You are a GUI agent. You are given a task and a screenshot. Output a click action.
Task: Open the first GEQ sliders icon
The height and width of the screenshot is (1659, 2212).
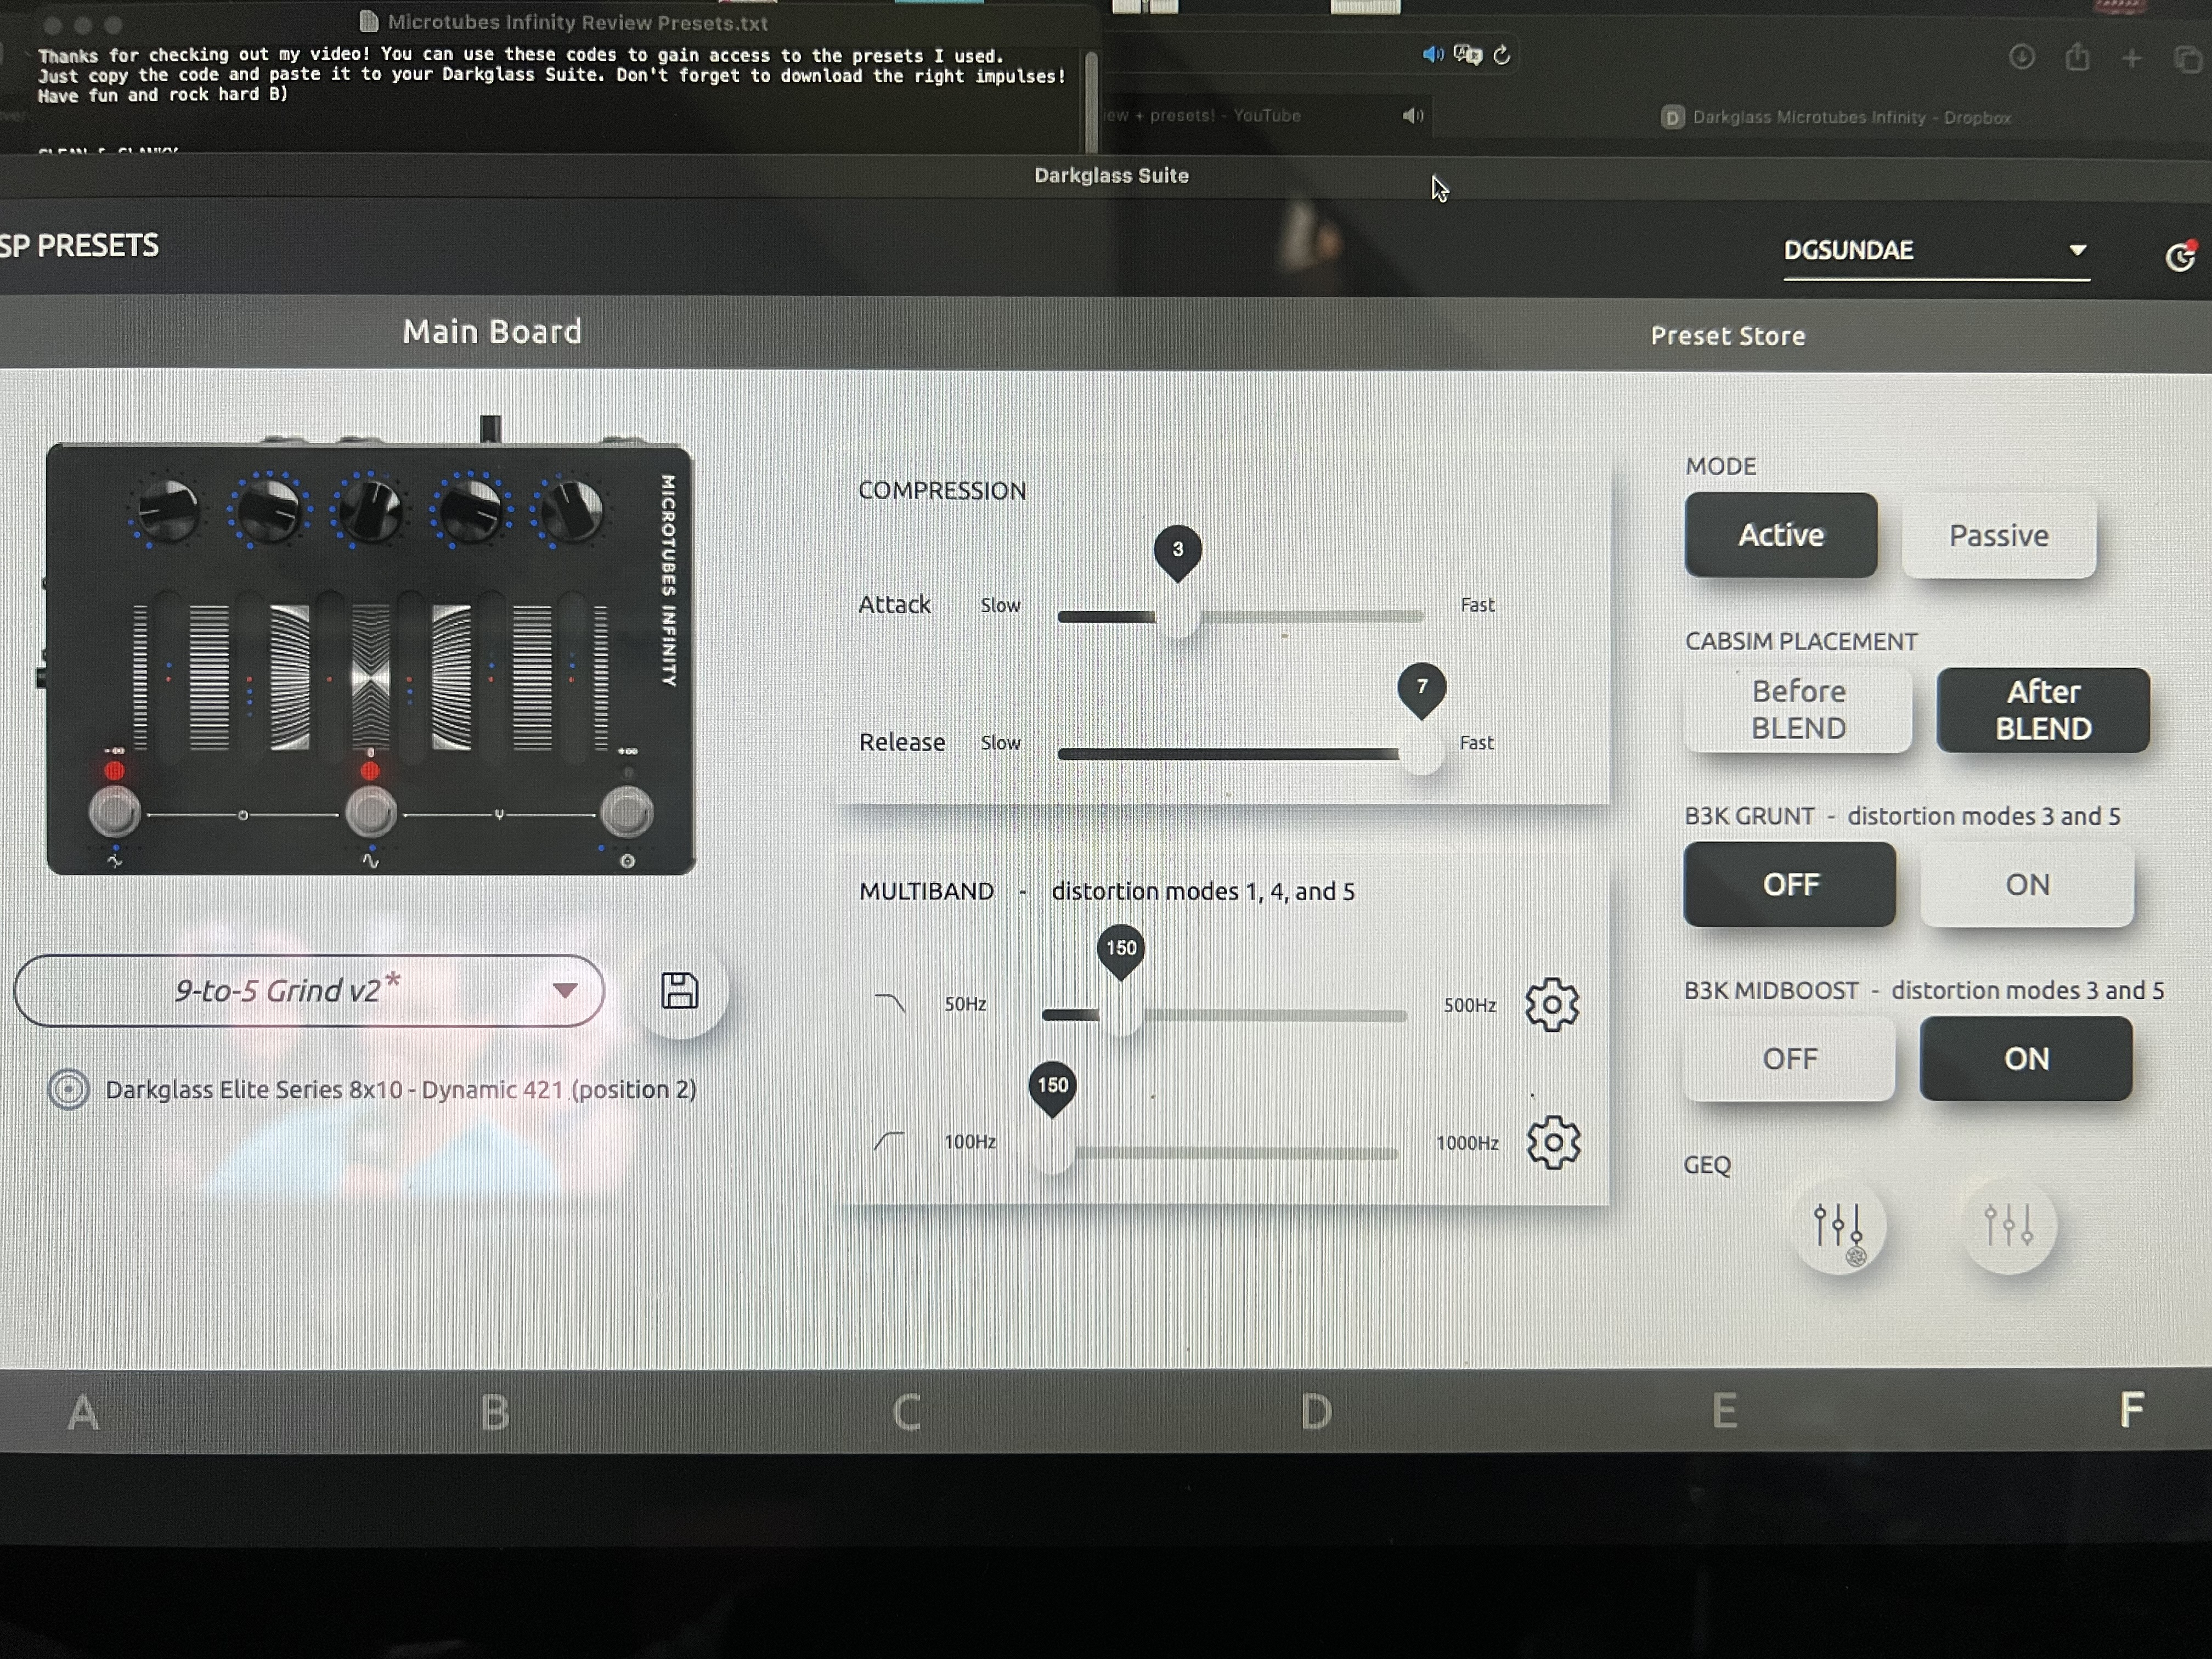tap(1838, 1225)
